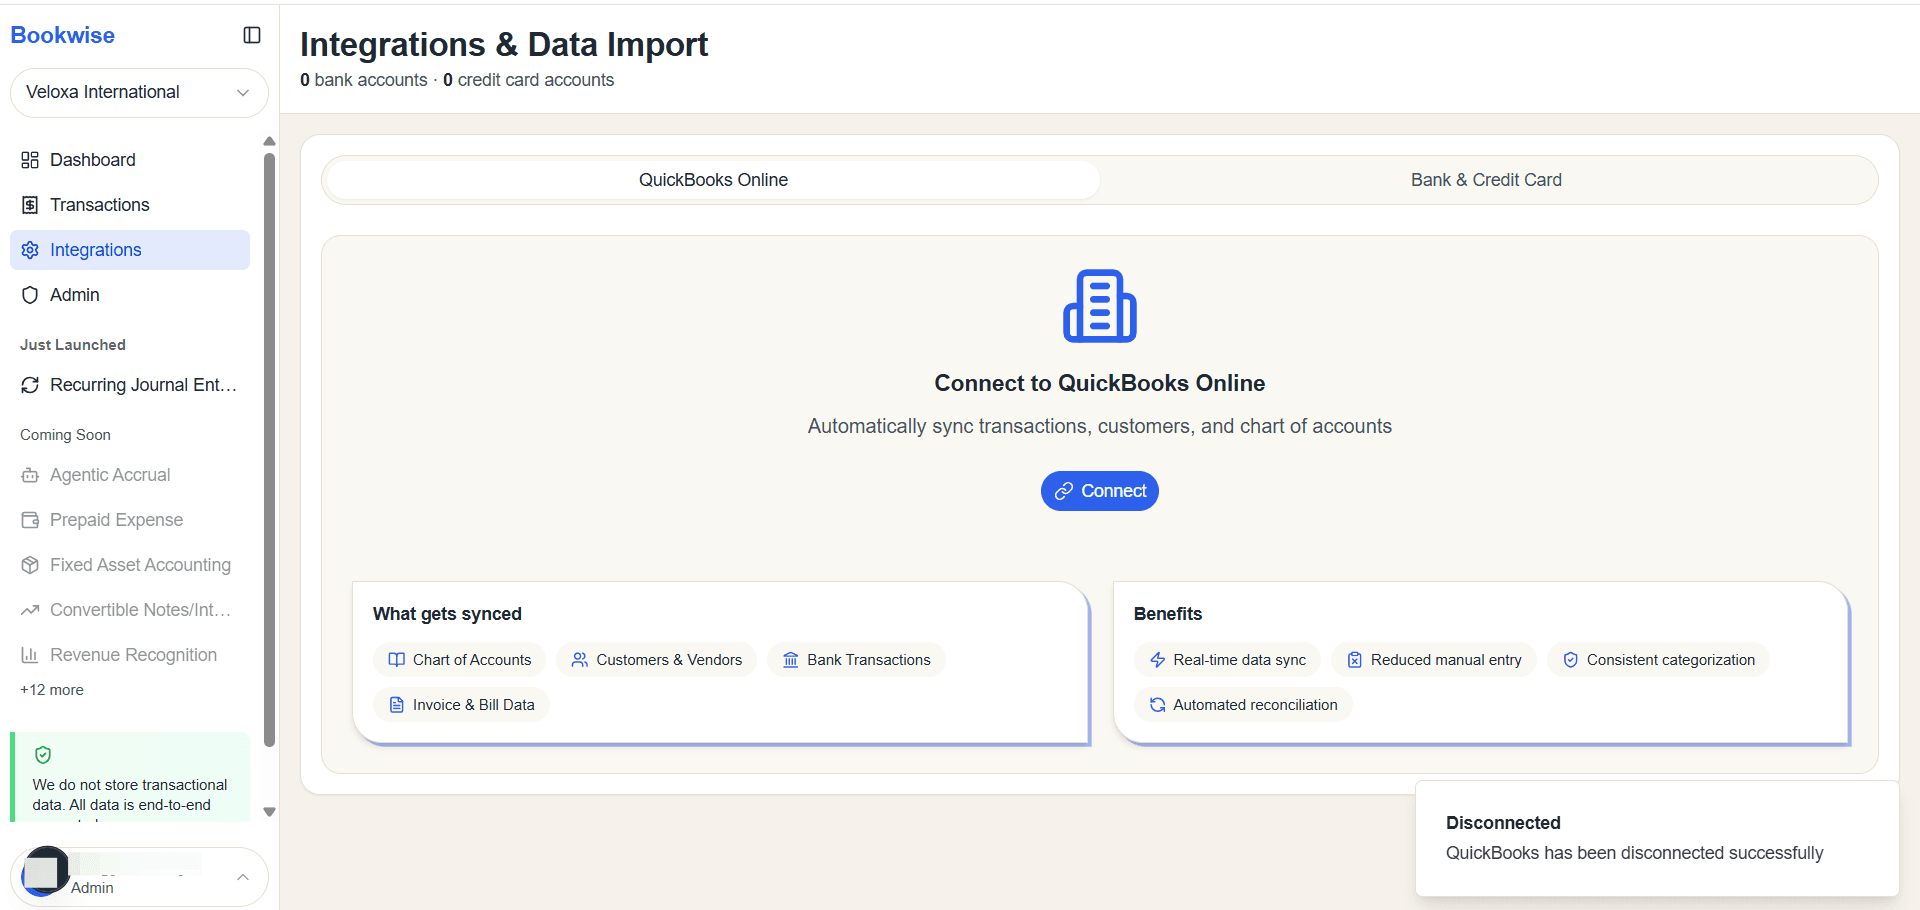The width and height of the screenshot is (1920, 910).
Task: Click the Customers & Vendors people icon
Action: [580, 660]
